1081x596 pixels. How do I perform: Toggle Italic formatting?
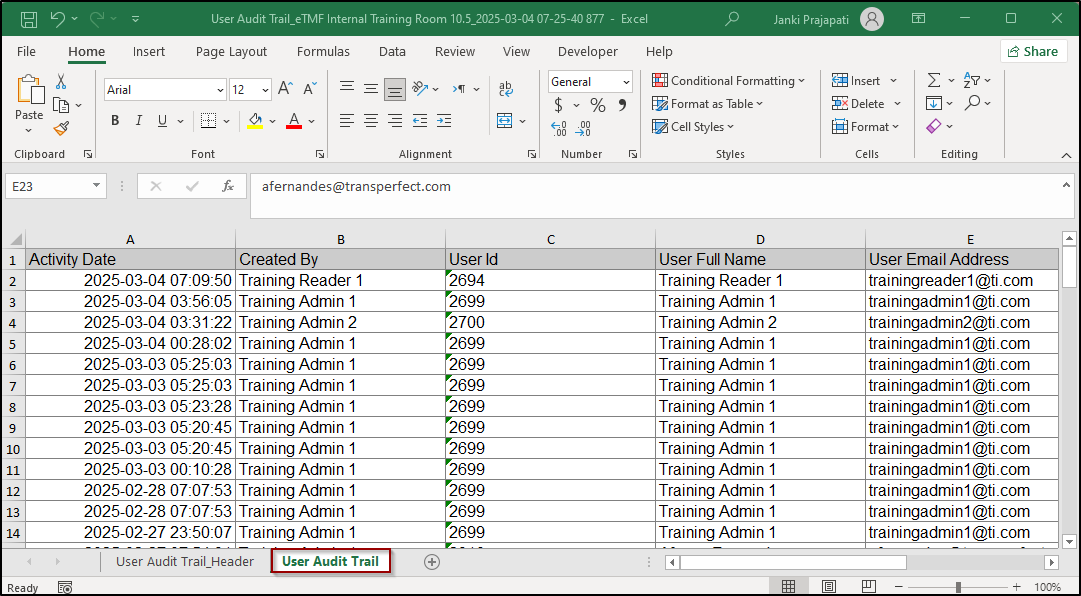139,121
